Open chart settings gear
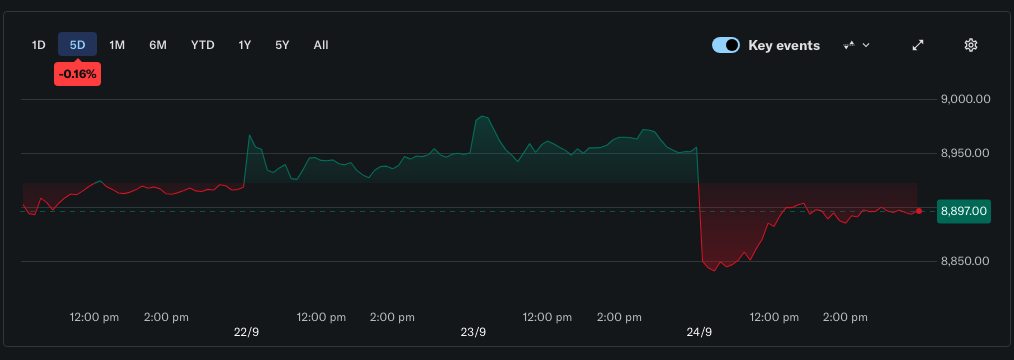The image size is (1014, 360). coord(970,45)
